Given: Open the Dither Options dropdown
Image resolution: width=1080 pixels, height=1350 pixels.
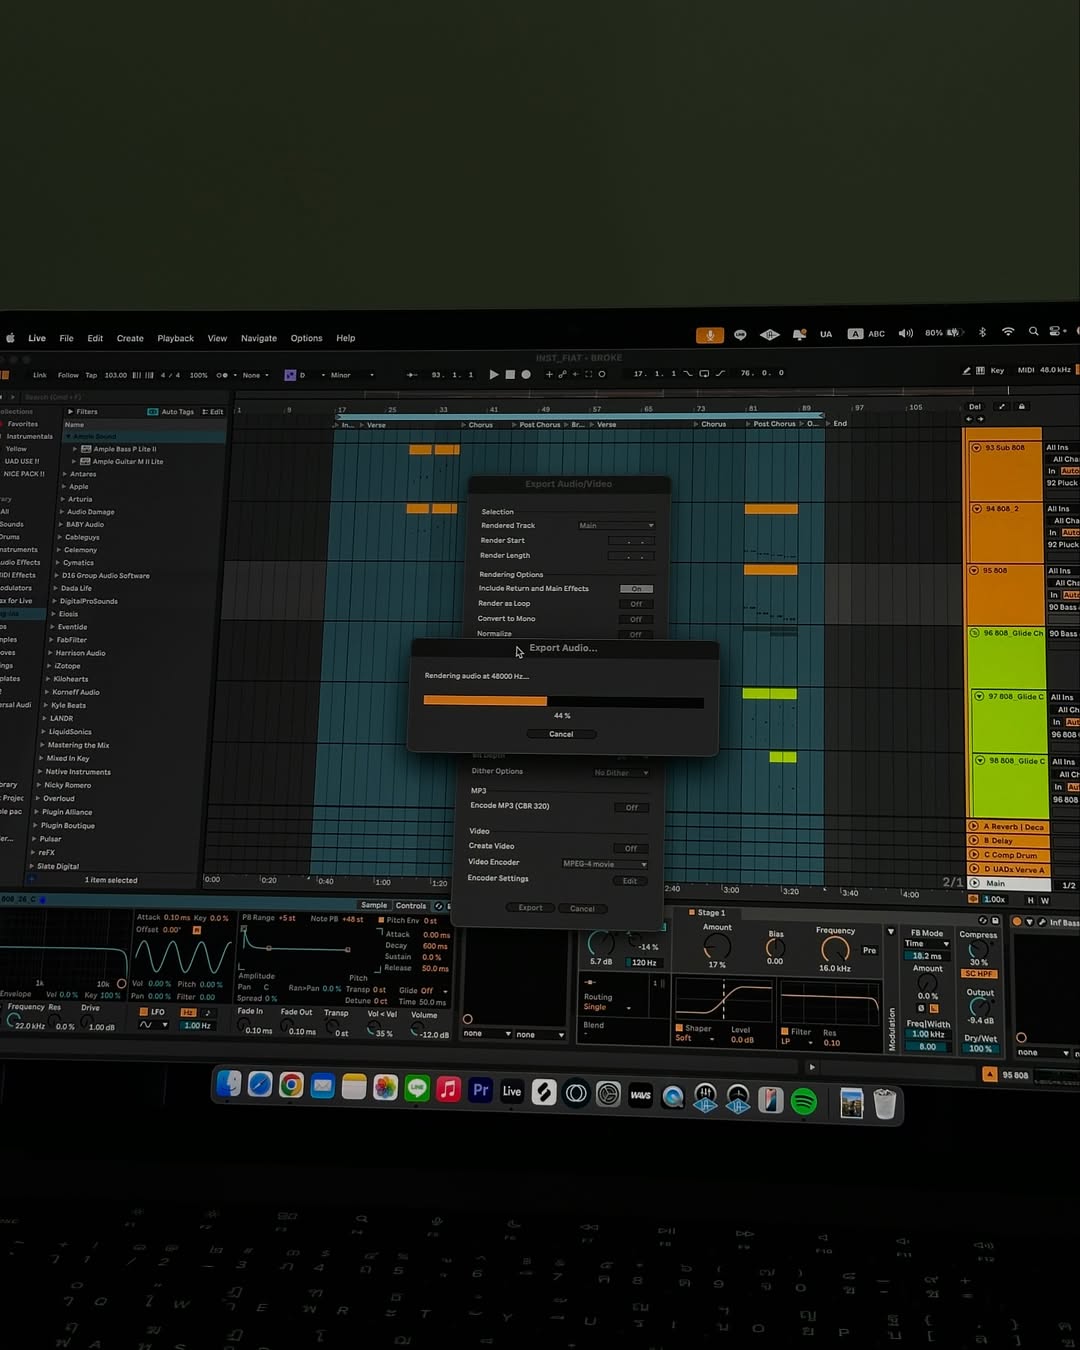Looking at the screenshot, I should [620, 772].
